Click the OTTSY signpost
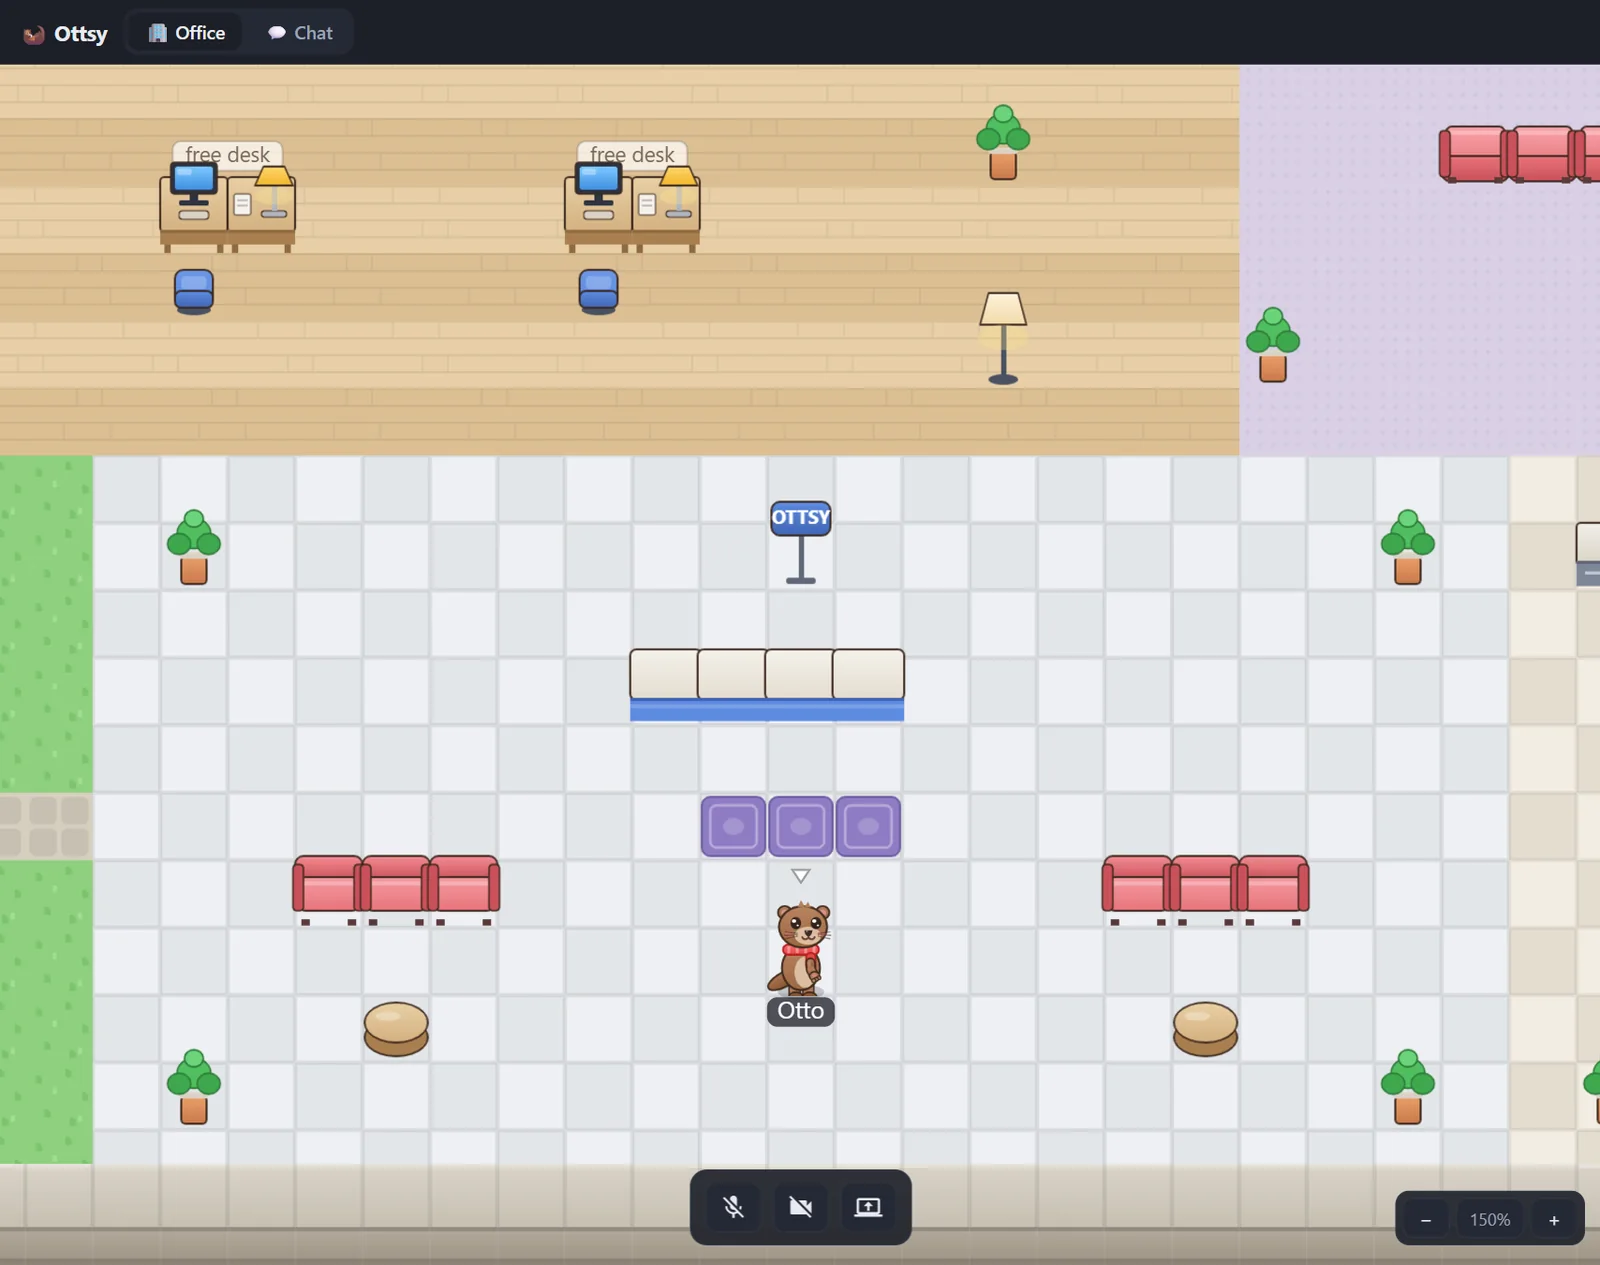1600x1265 pixels. 801,542
